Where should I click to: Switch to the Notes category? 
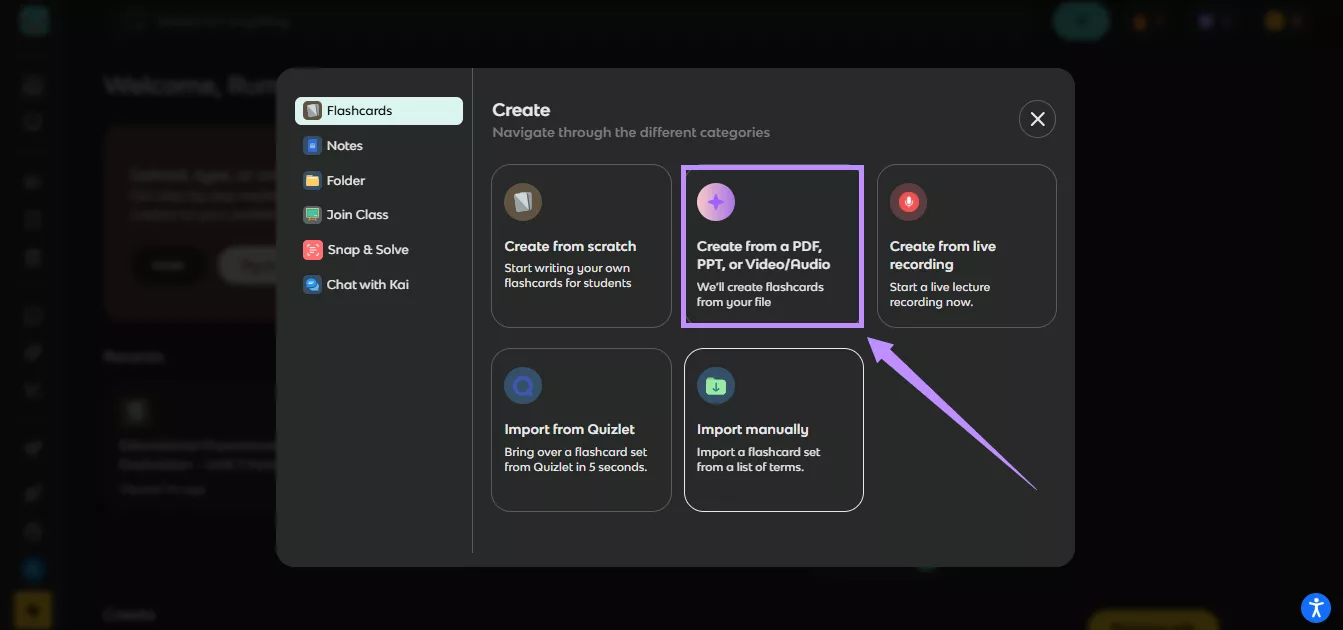(x=344, y=145)
